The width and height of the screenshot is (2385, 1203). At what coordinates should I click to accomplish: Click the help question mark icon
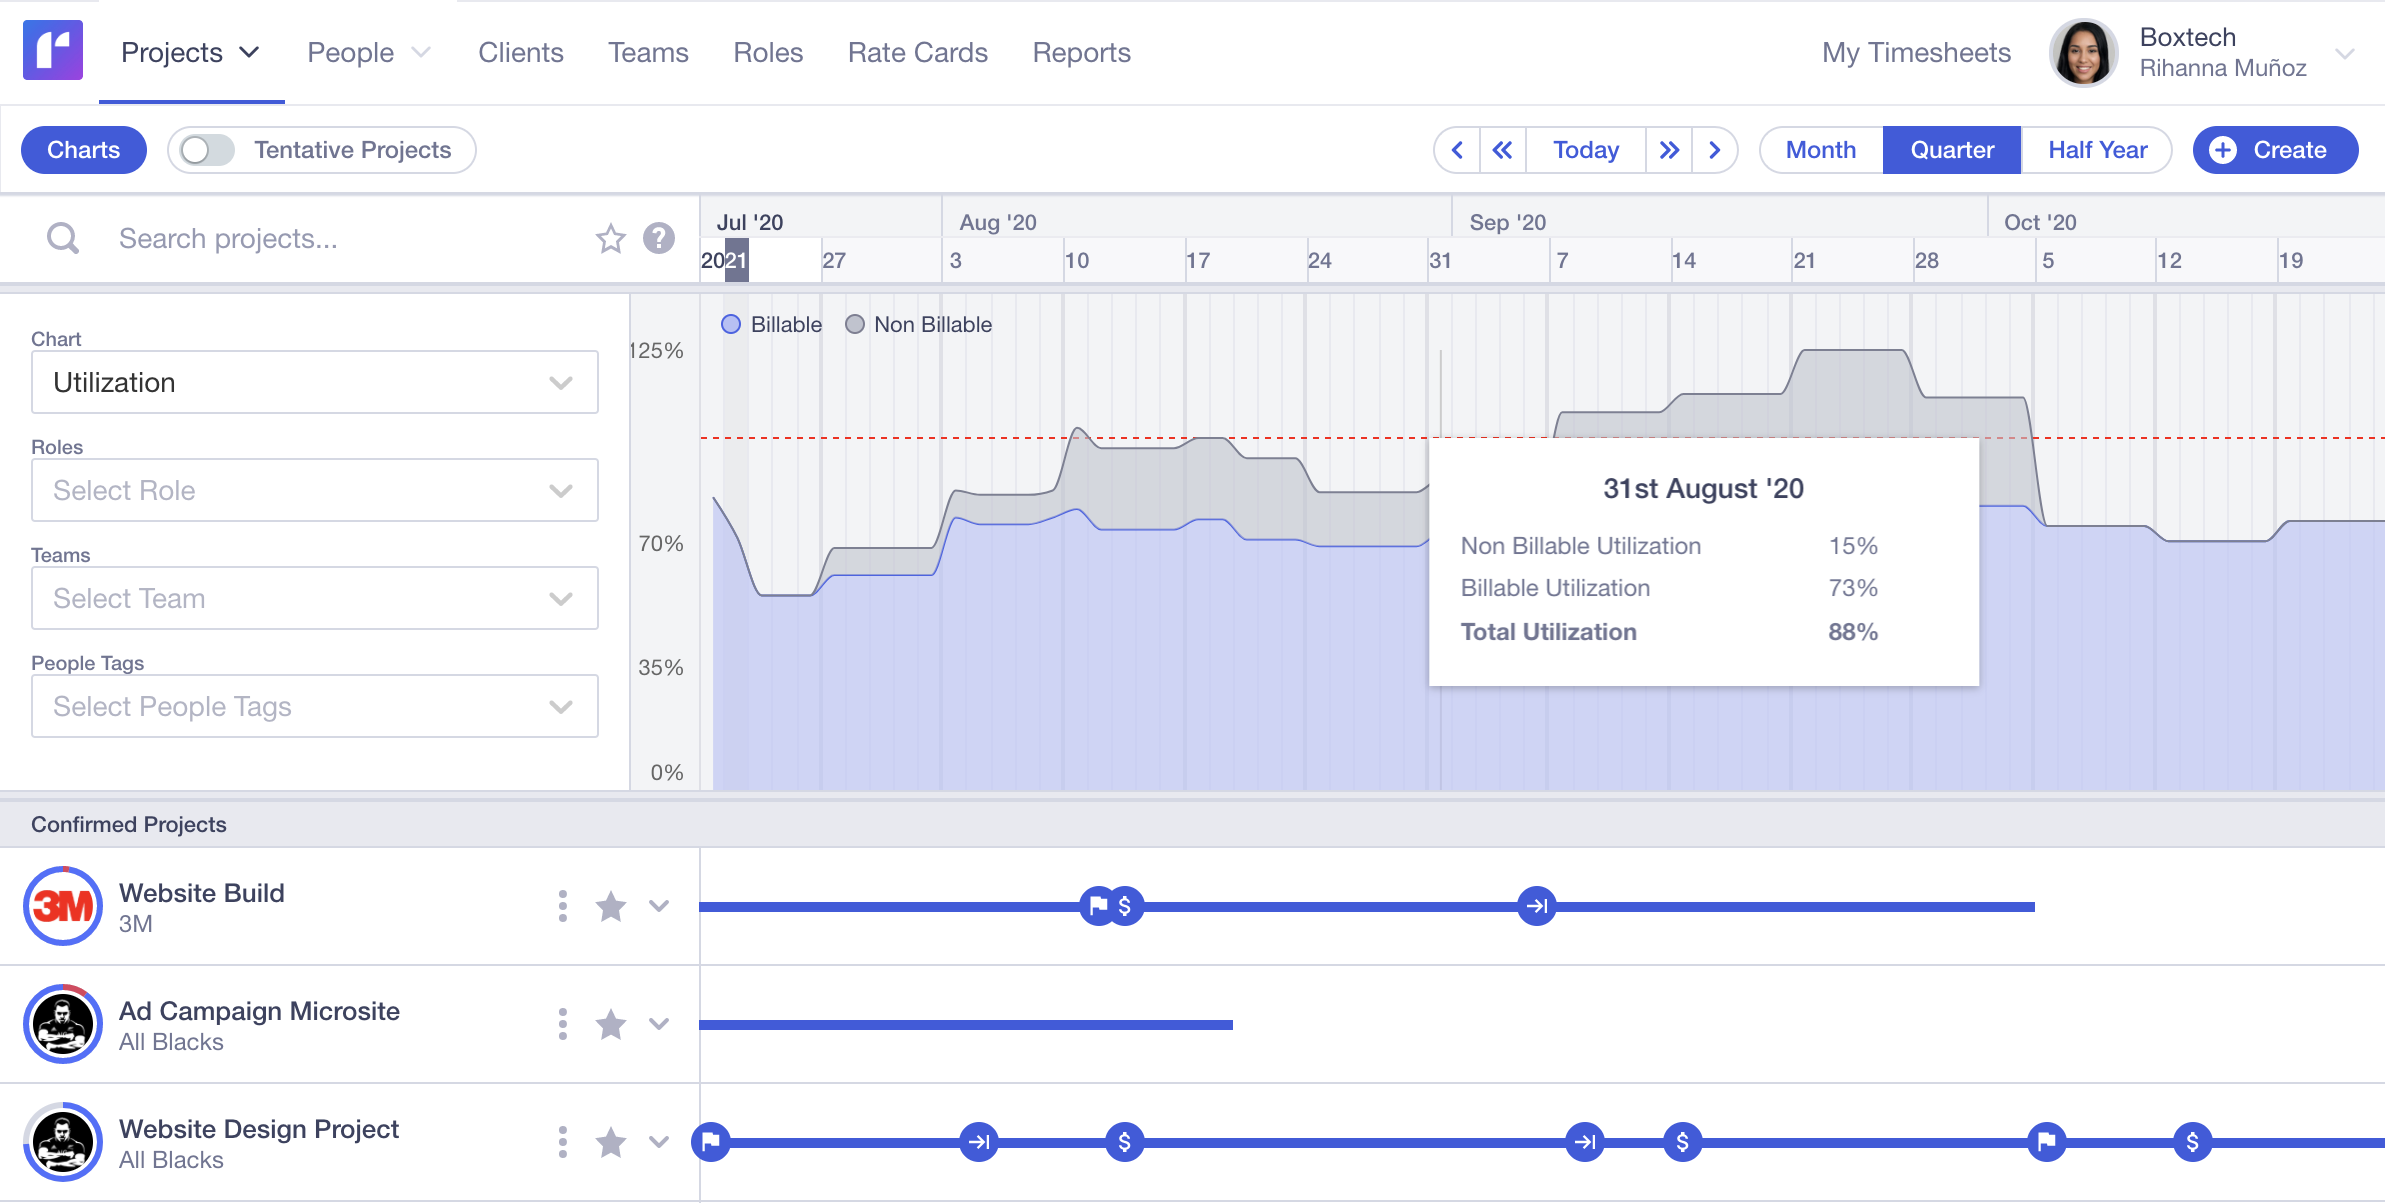(658, 238)
